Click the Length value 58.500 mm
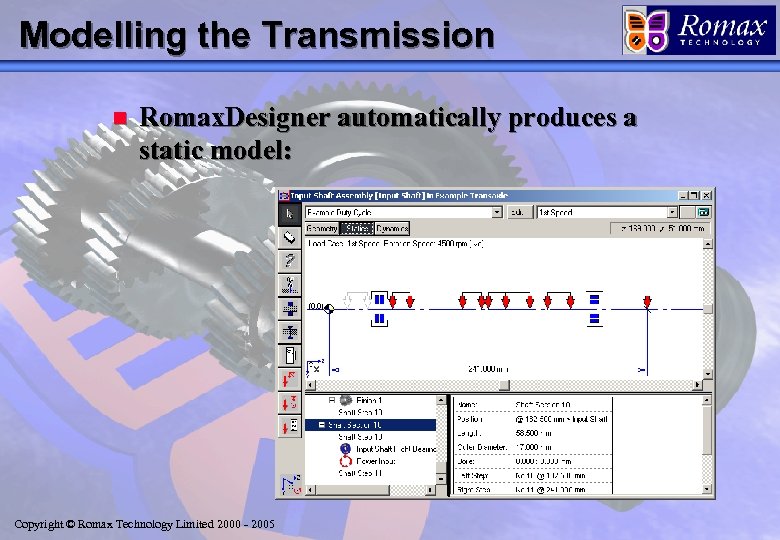 pos(534,433)
